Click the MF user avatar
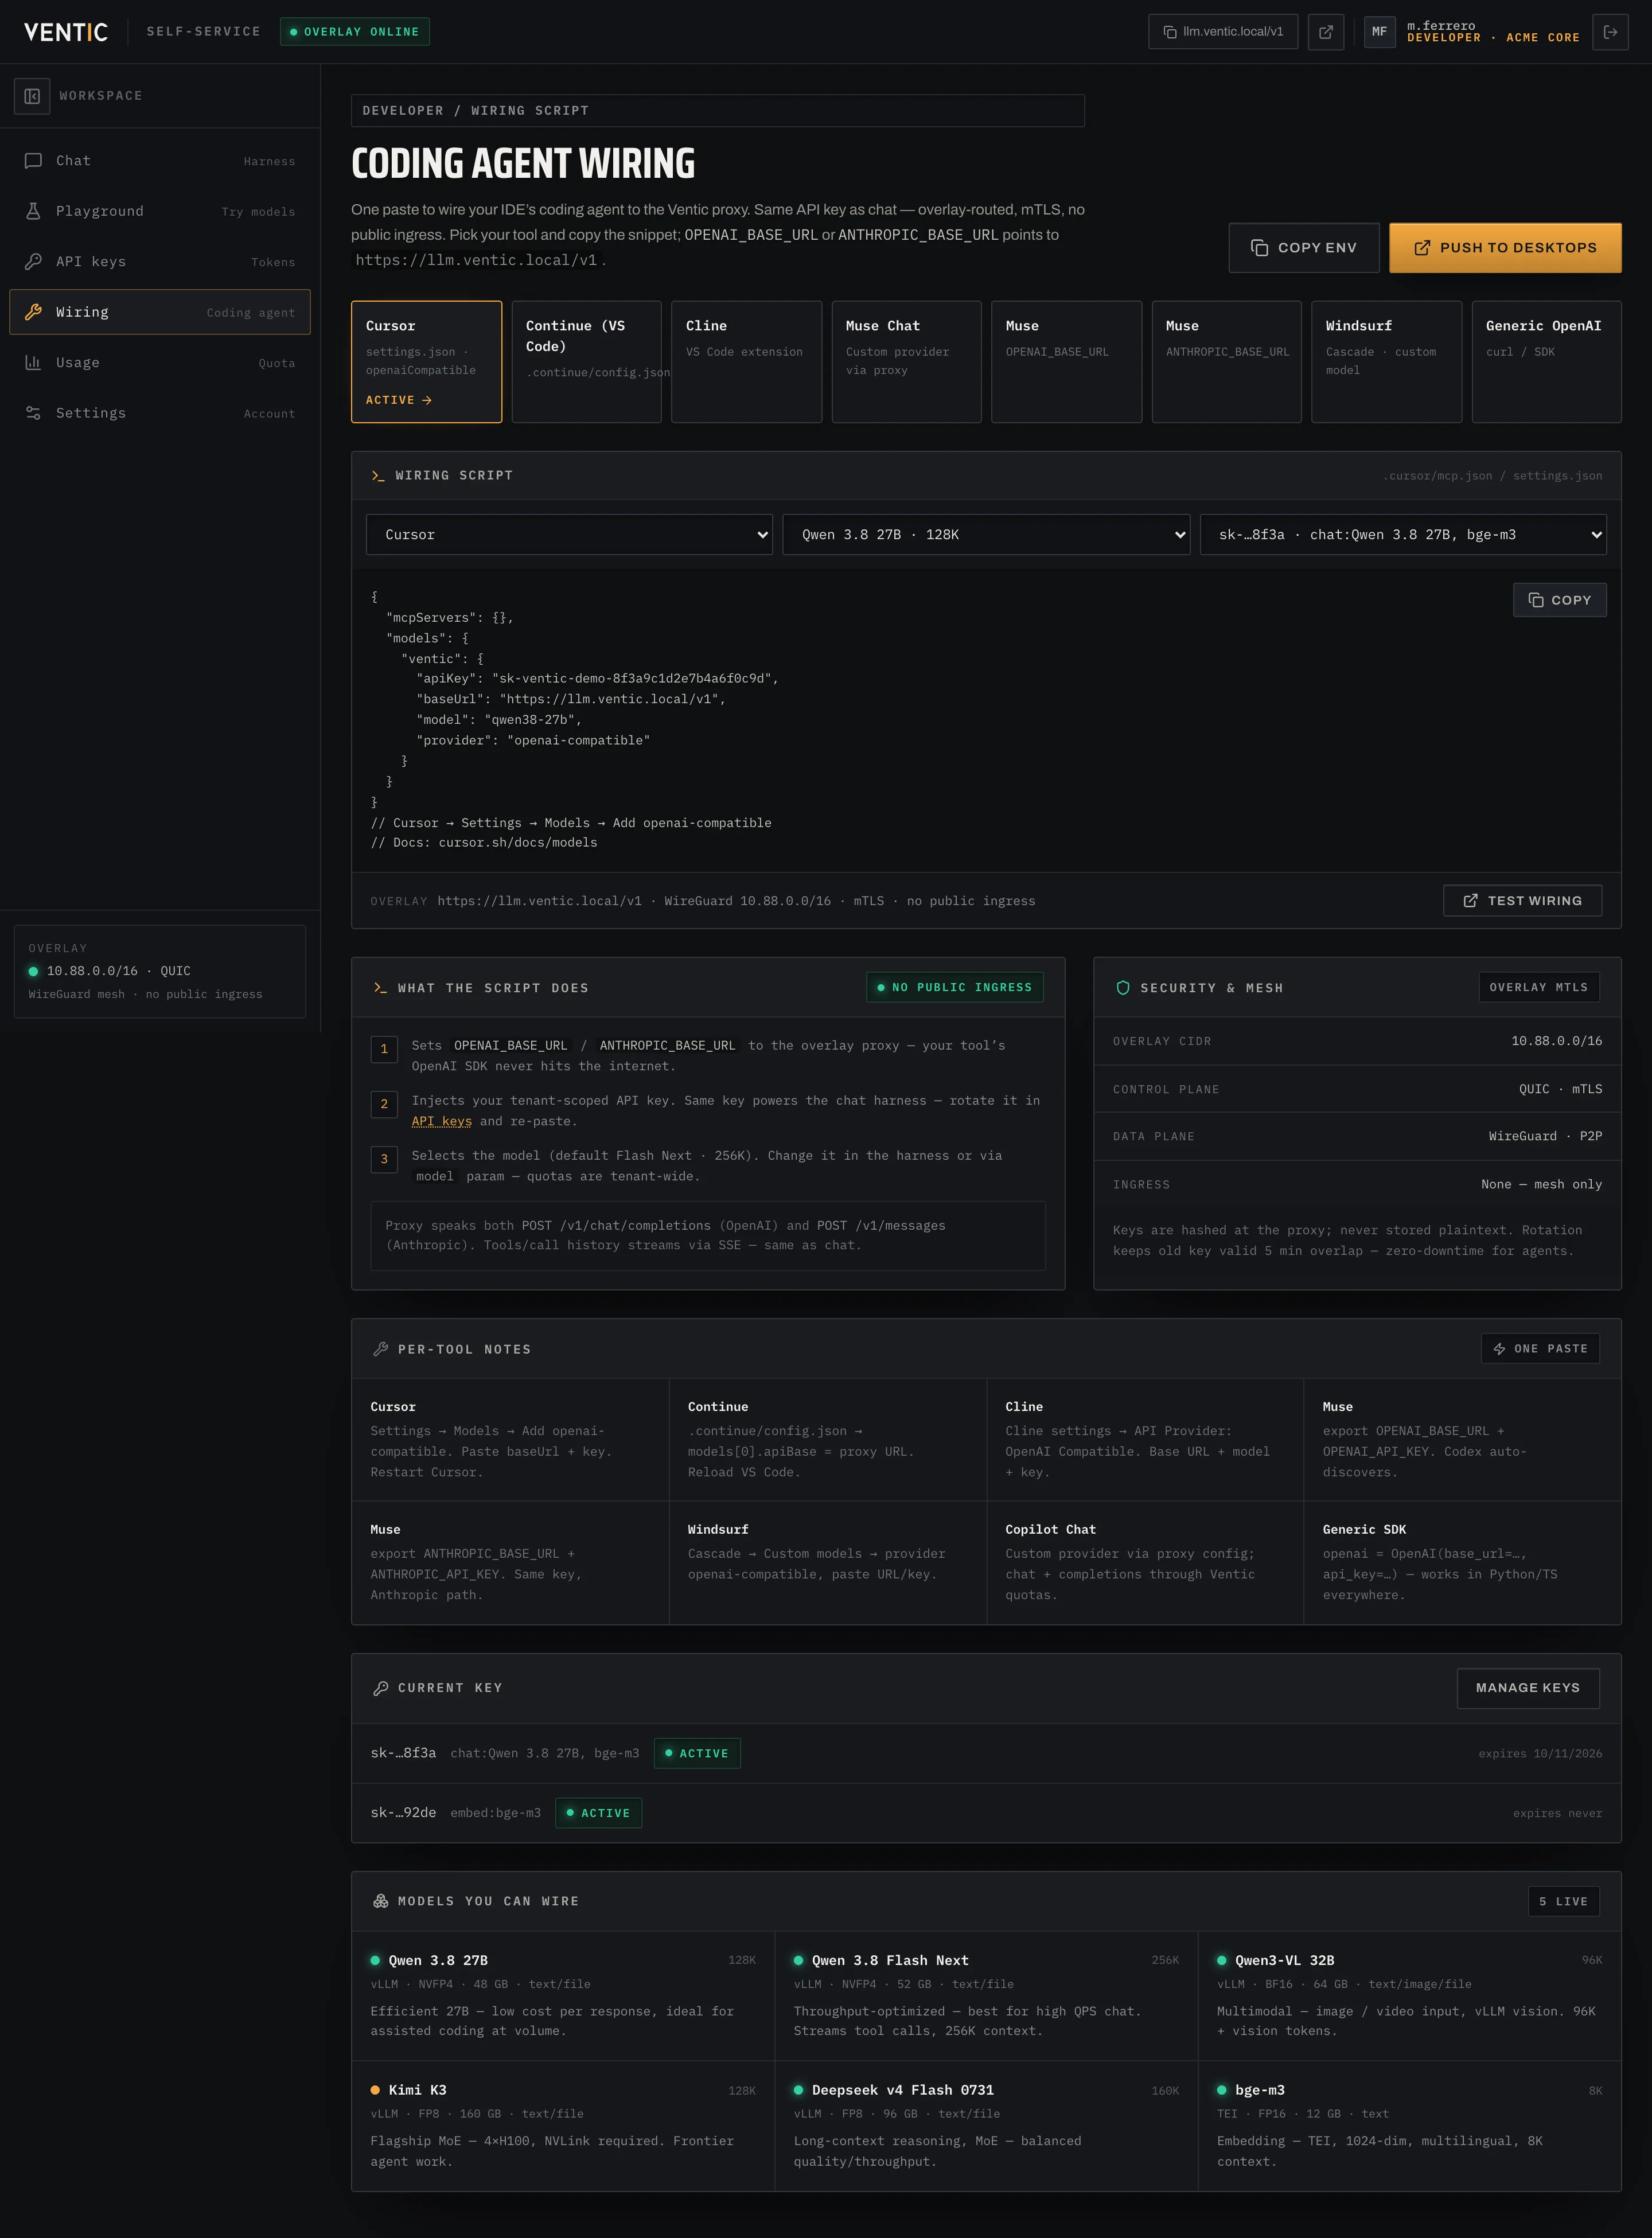The height and width of the screenshot is (2238, 1652). tap(1379, 32)
